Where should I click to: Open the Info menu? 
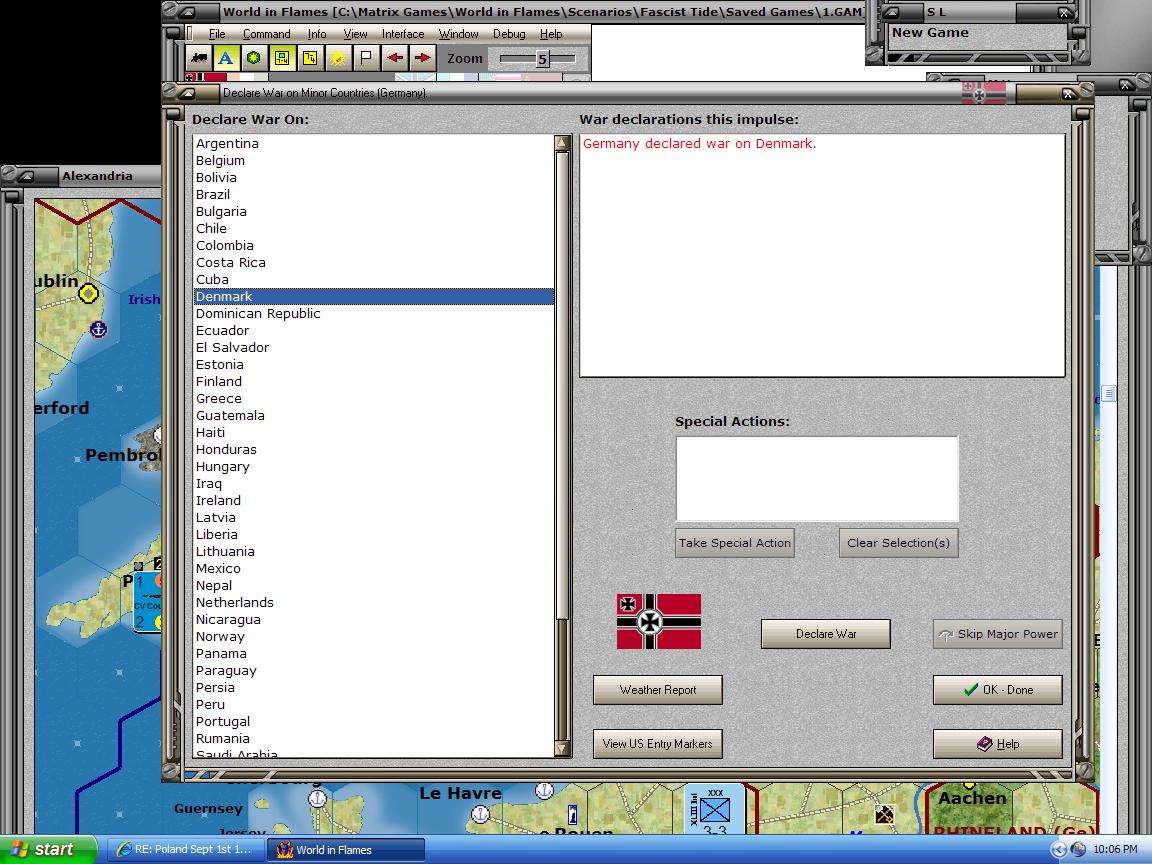coord(317,34)
